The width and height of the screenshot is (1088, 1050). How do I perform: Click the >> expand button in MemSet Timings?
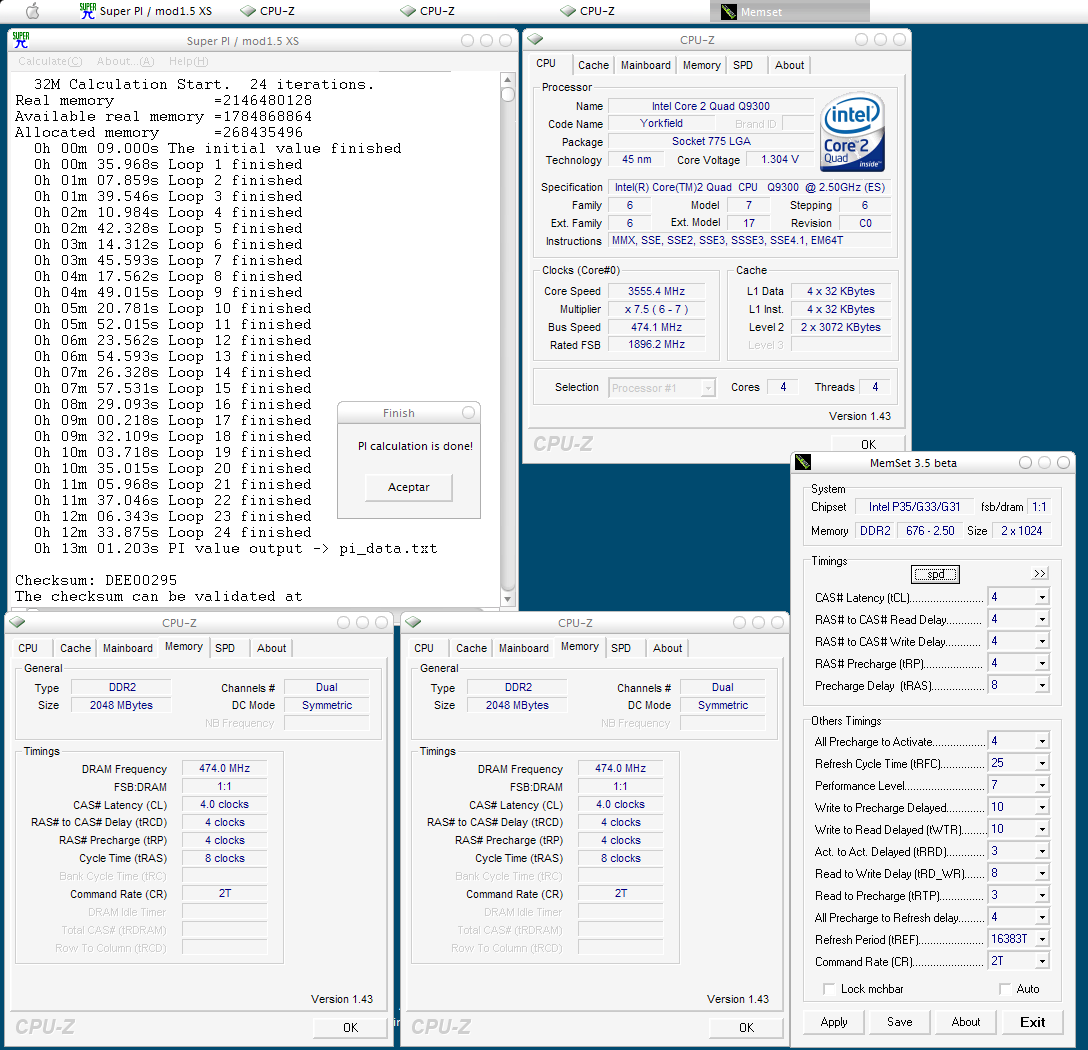[x=1039, y=573]
